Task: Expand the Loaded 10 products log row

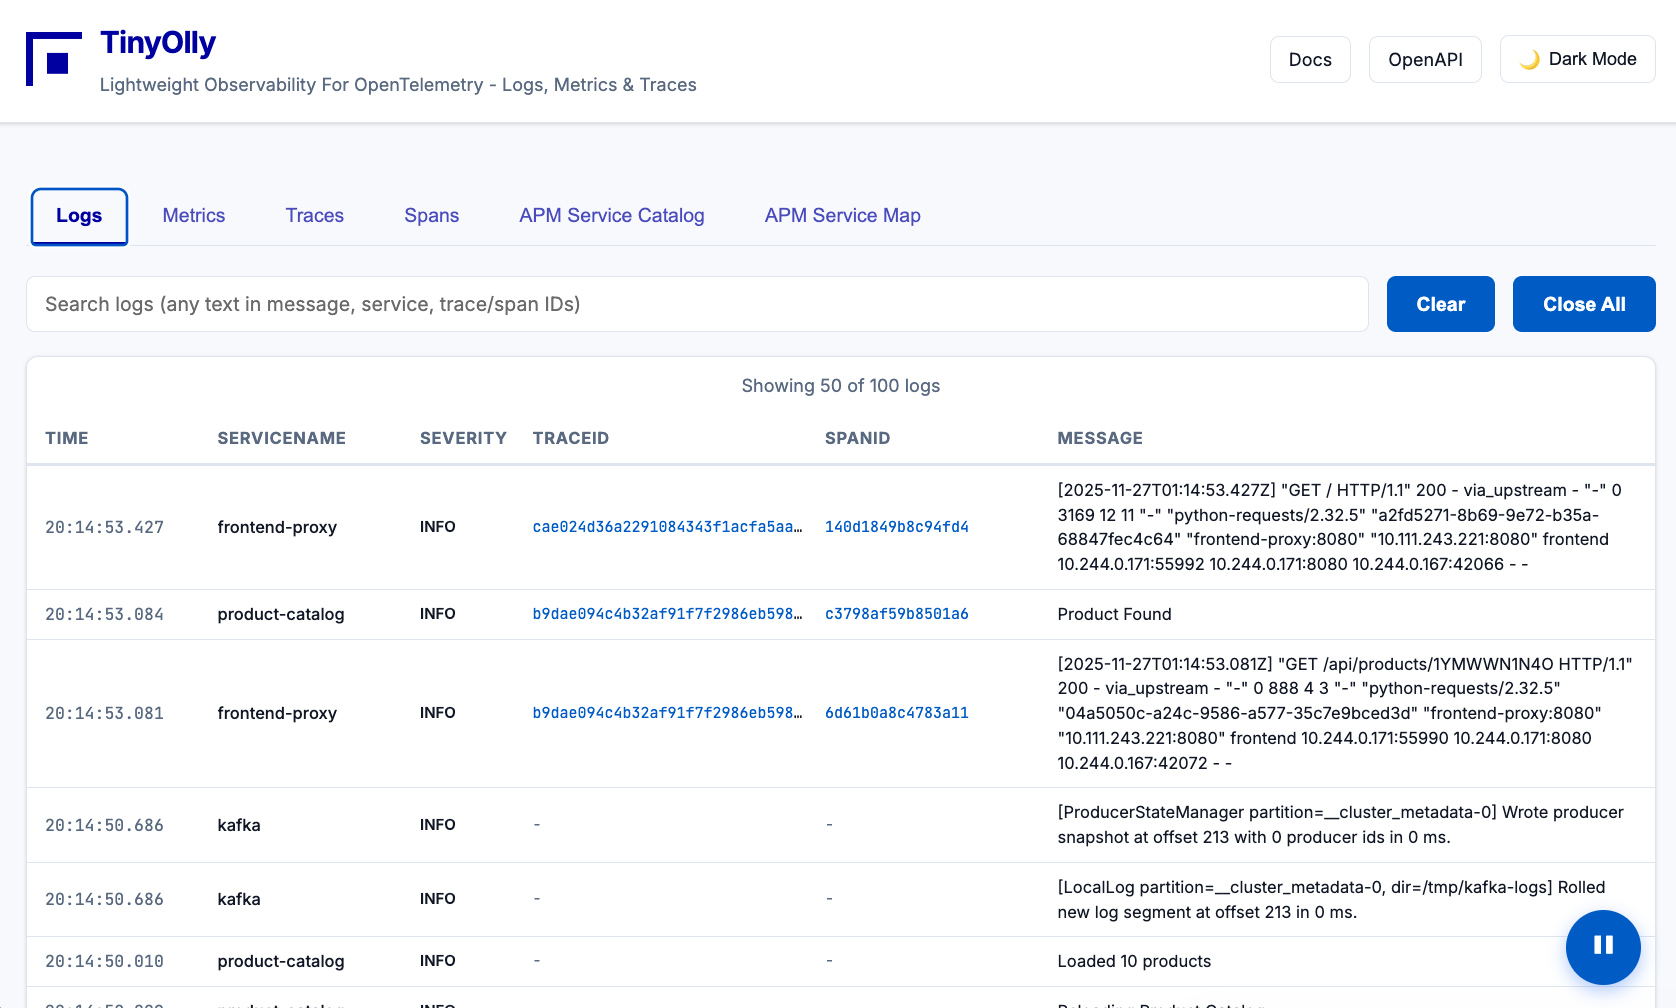Action: (x=1133, y=961)
